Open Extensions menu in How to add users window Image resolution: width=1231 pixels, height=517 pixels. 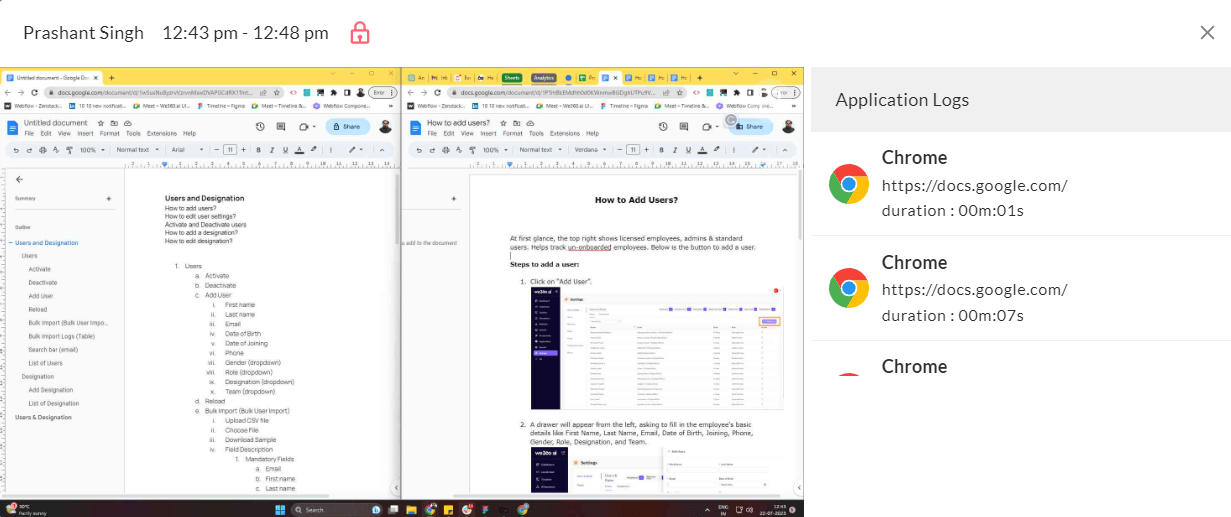pyautogui.click(x=564, y=133)
